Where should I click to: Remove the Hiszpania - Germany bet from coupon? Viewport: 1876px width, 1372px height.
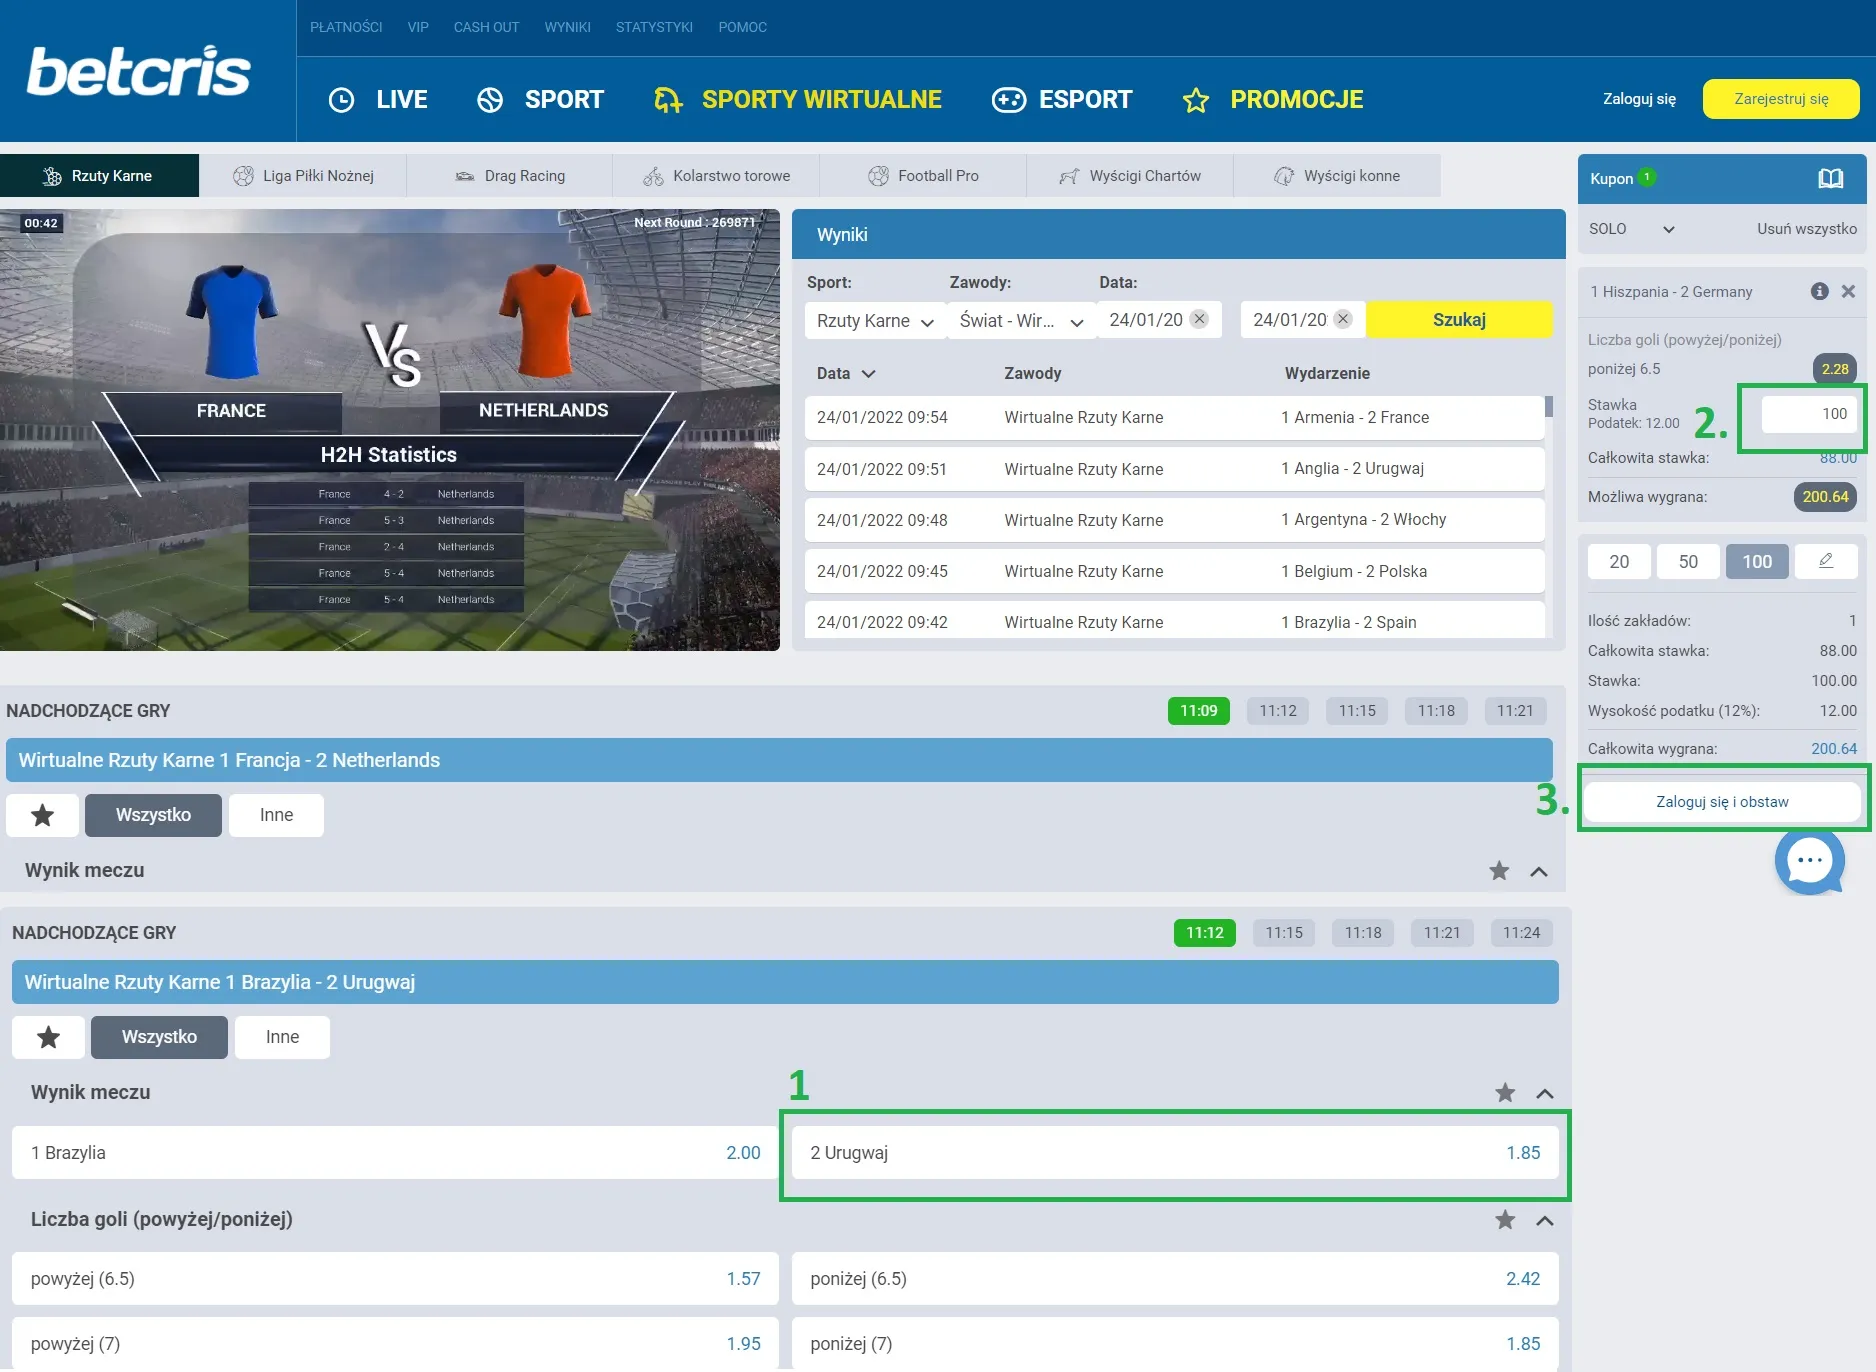(1849, 291)
